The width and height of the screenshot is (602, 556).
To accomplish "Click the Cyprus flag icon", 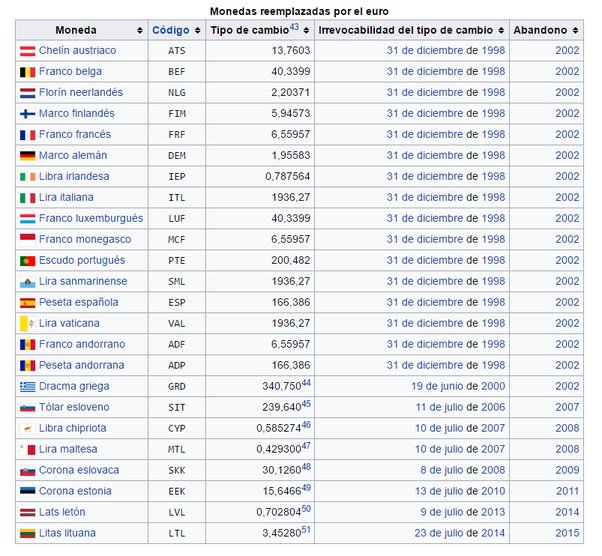I will pyautogui.click(x=28, y=429).
